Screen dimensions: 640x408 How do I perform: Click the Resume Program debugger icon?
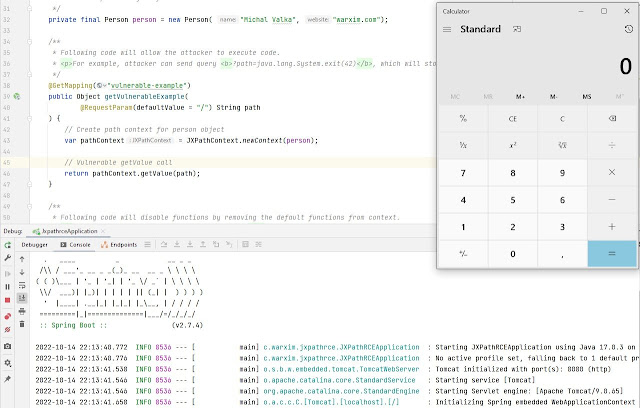pyautogui.click(x=7, y=274)
